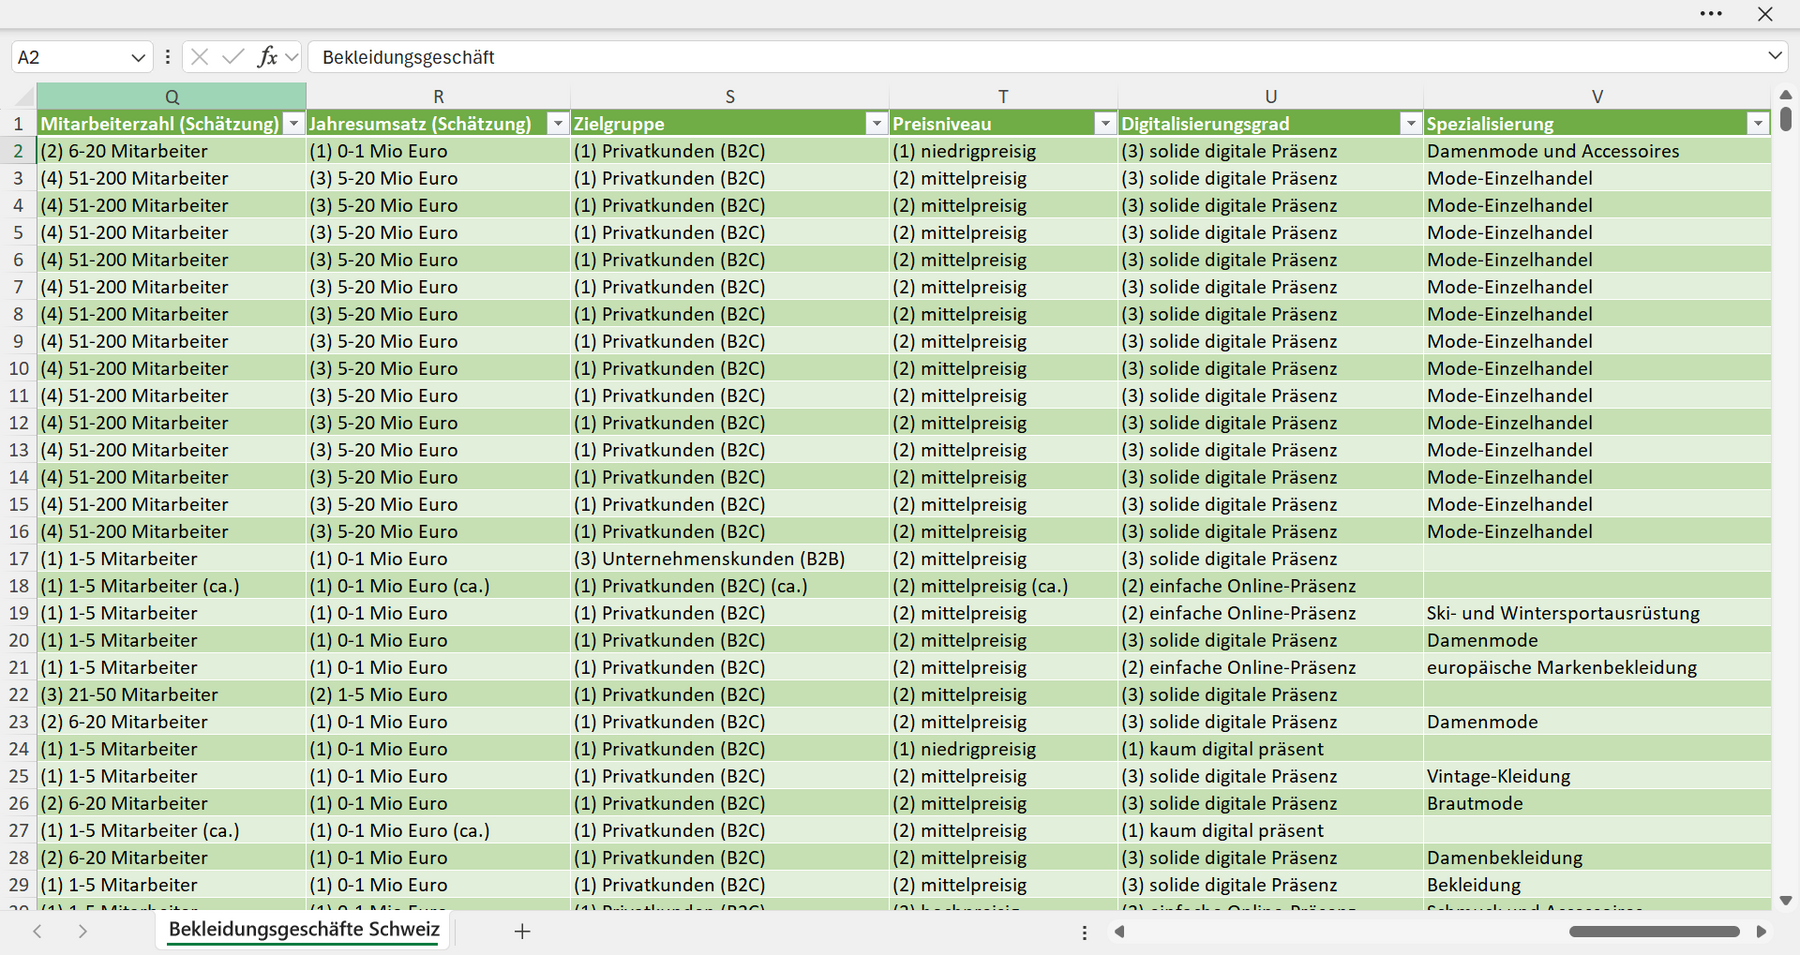The height and width of the screenshot is (955, 1800).
Task: Select cell Ski- und Wintersportausrüstung
Action: click(1597, 613)
